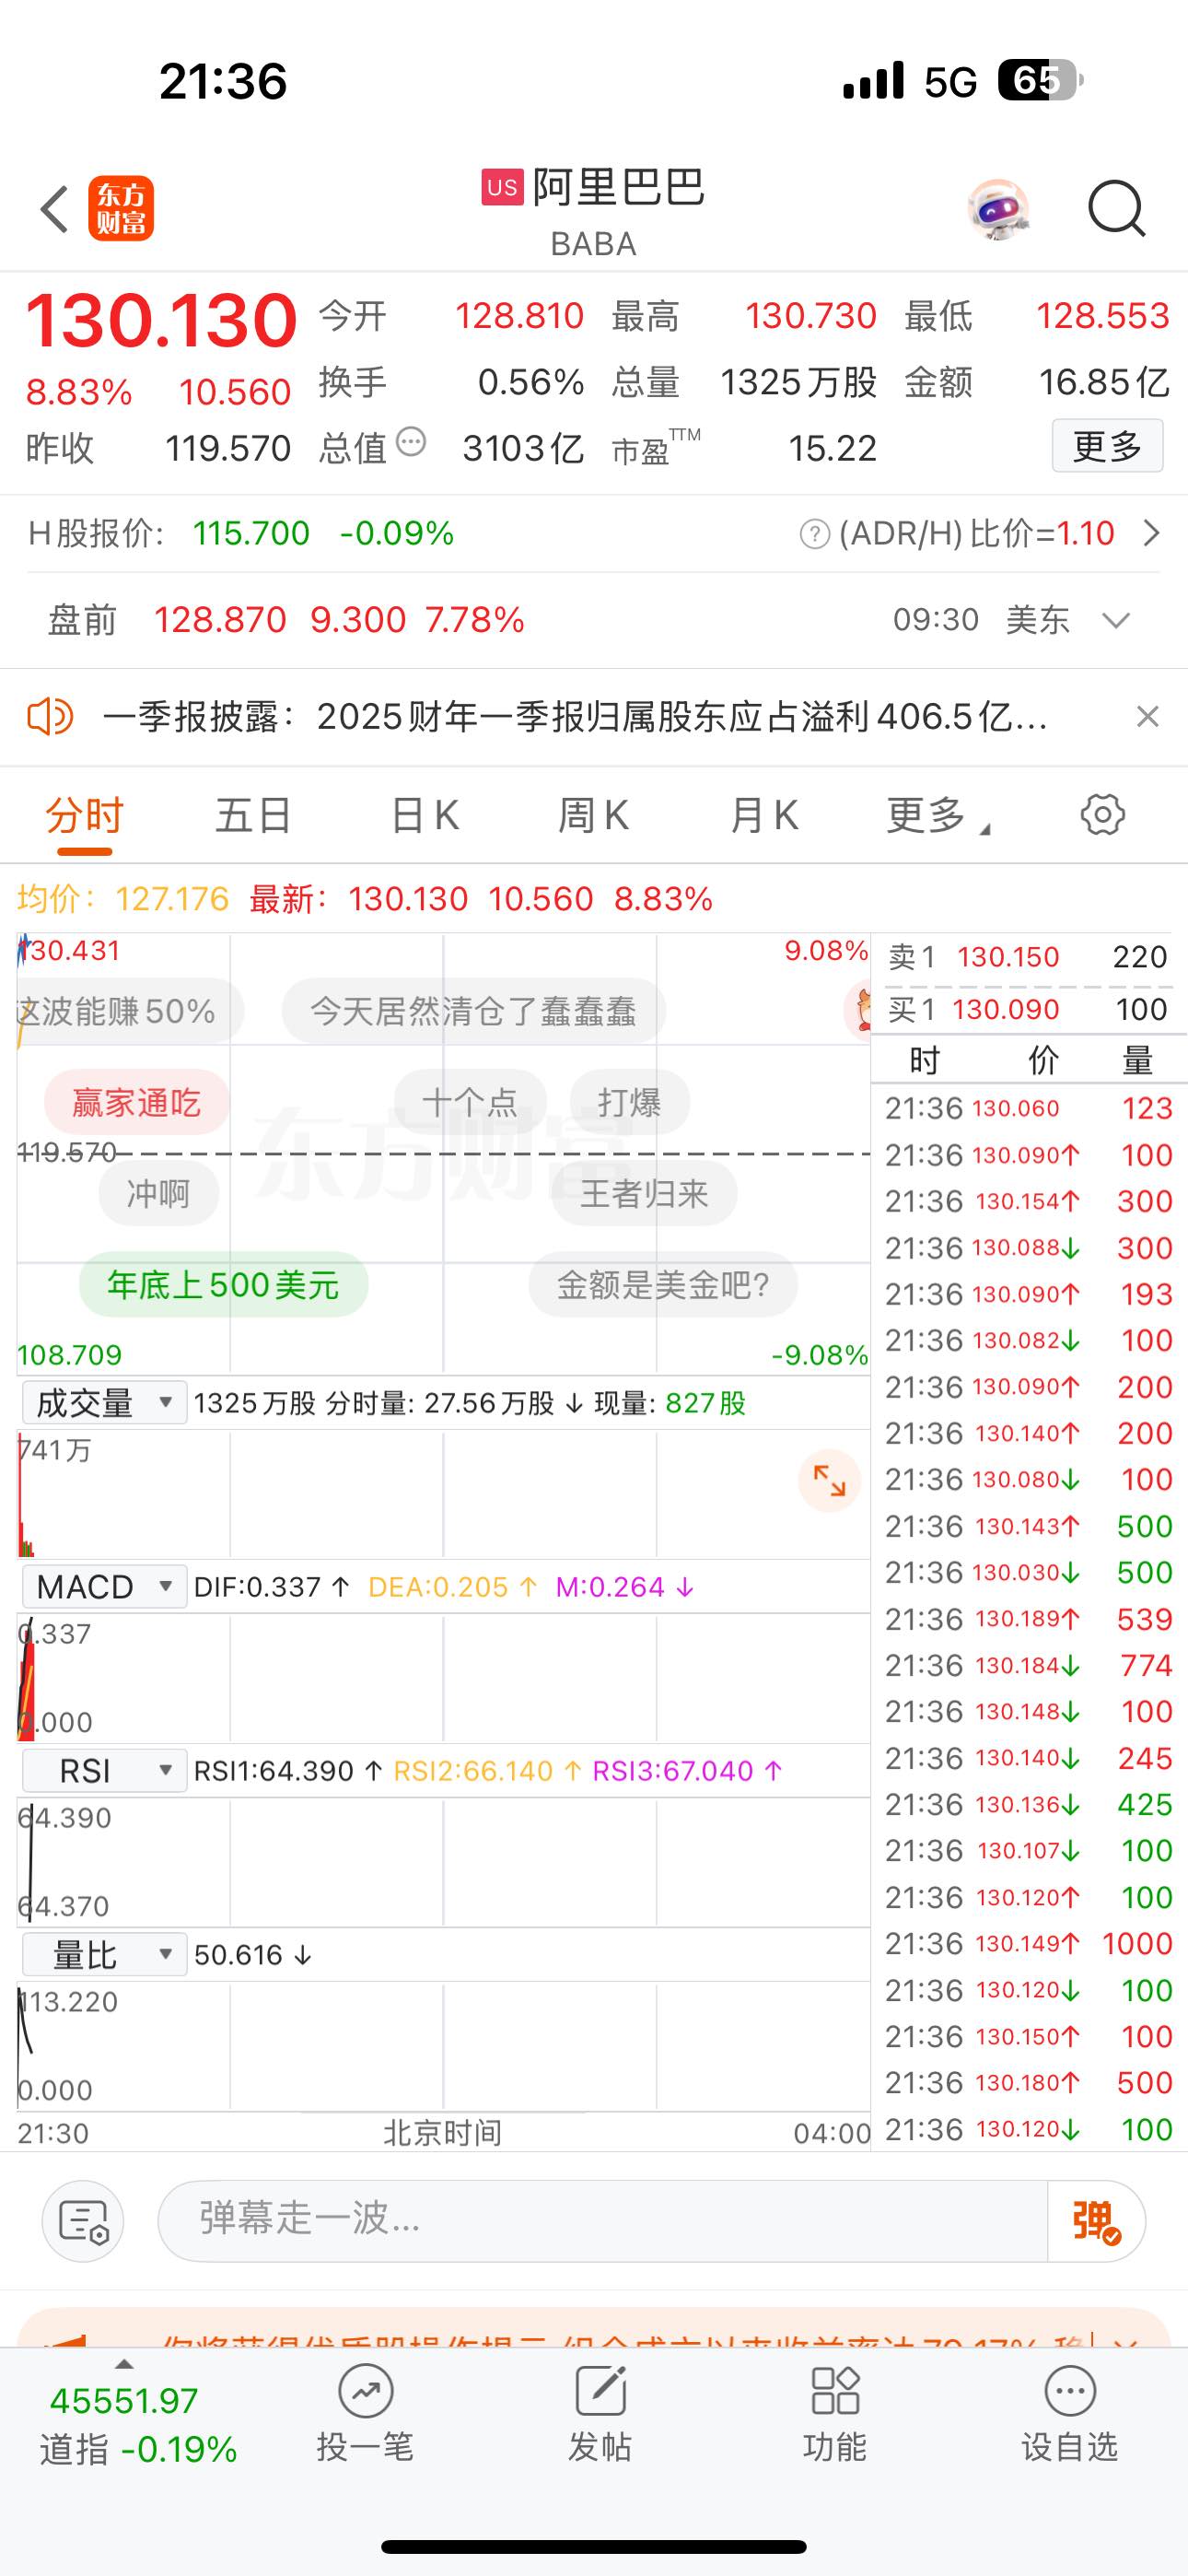Open the danmaku settings icon
The width and height of the screenshot is (1188, 2576).
83,2221
